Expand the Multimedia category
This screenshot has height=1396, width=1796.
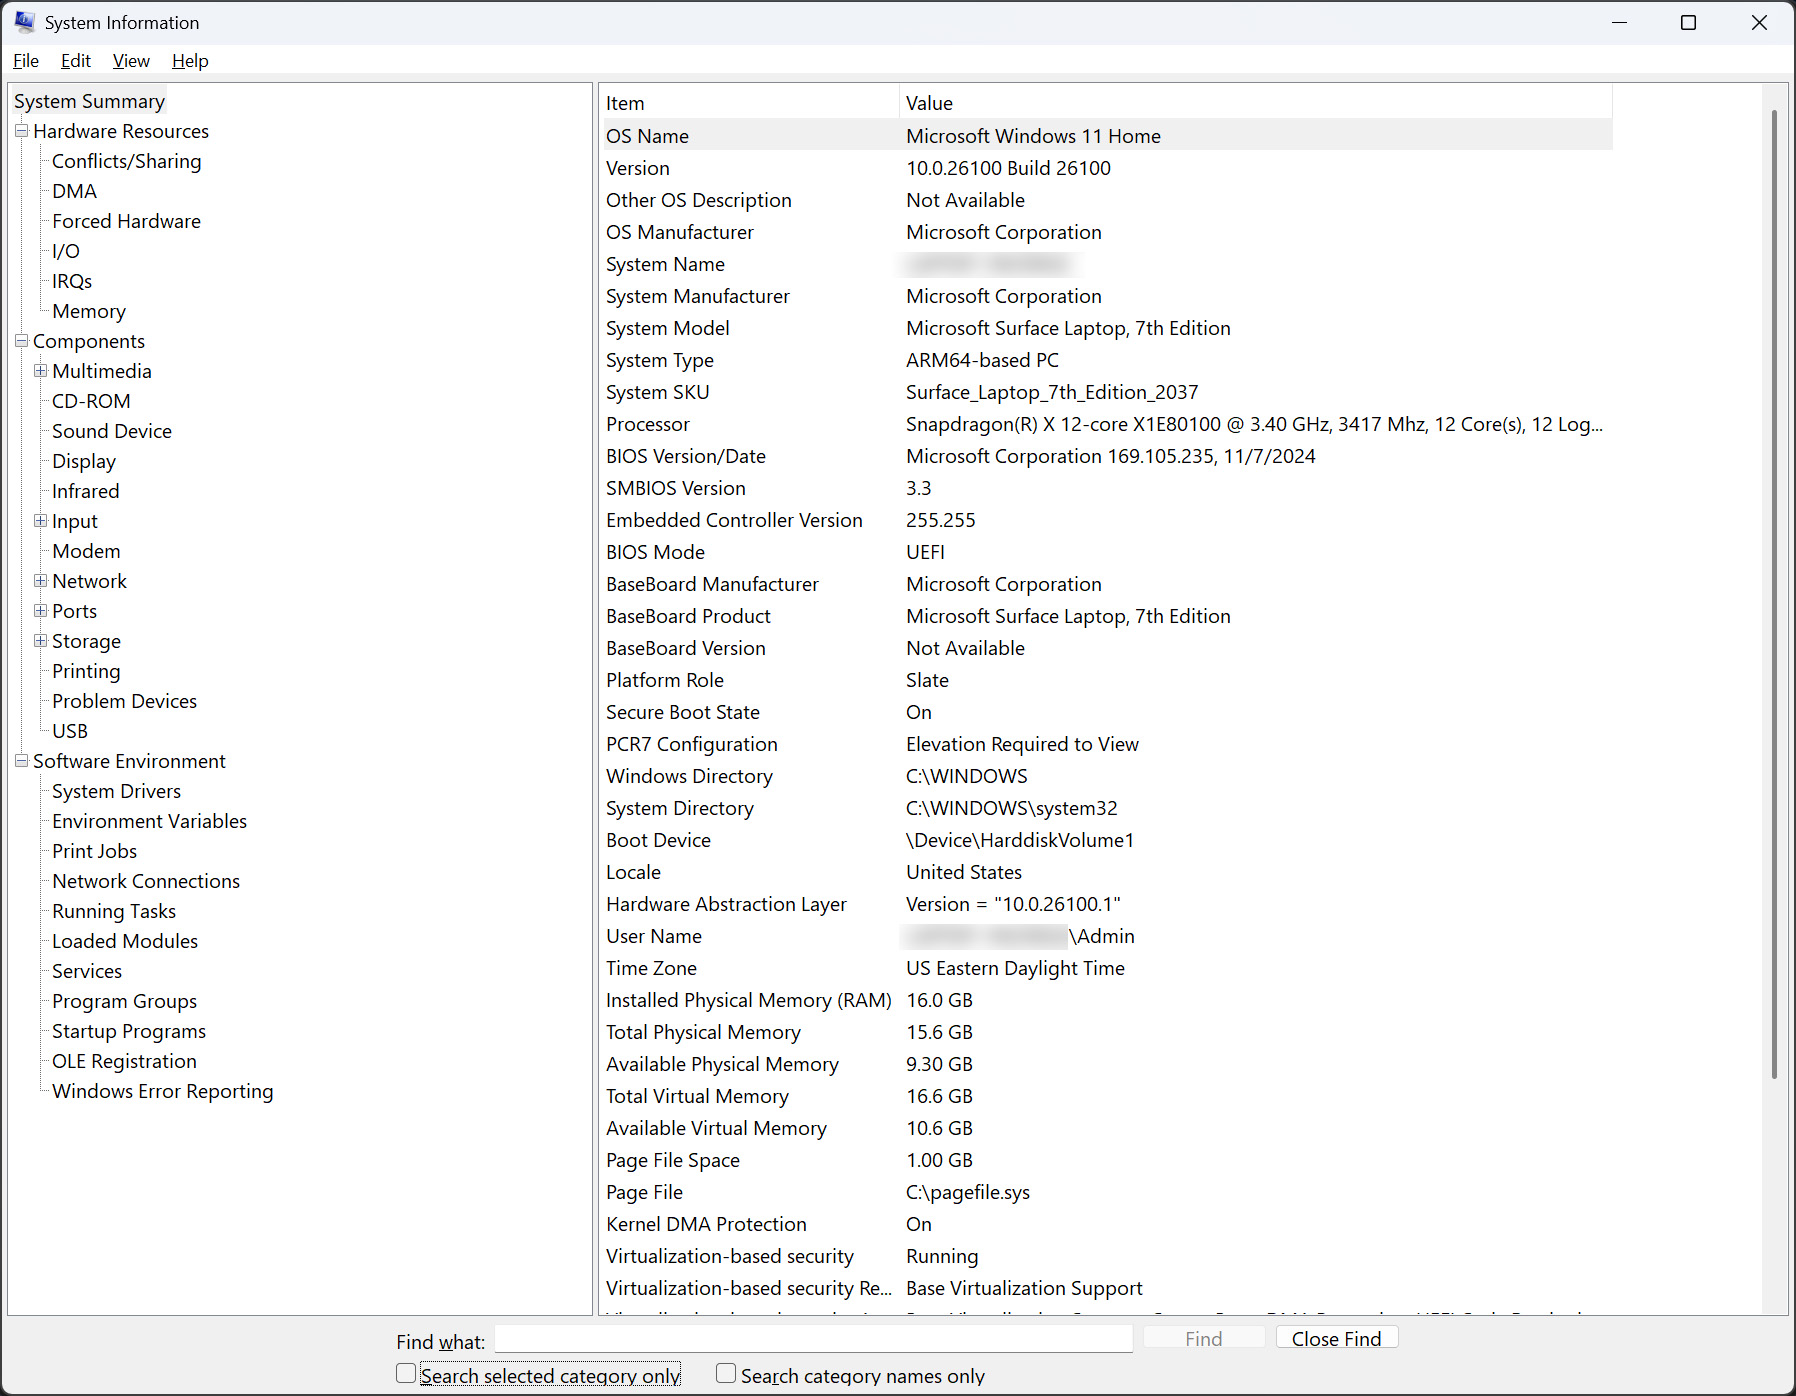(40, 371)
